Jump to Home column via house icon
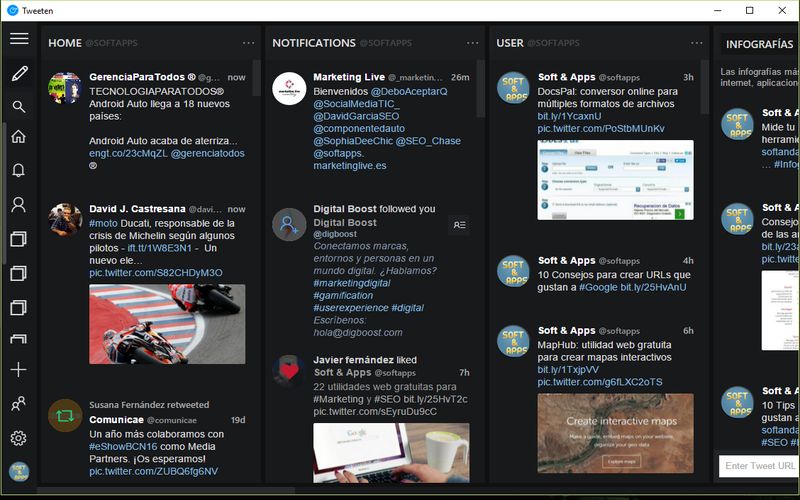Screen dimensions: 800x500 [18, 137]
